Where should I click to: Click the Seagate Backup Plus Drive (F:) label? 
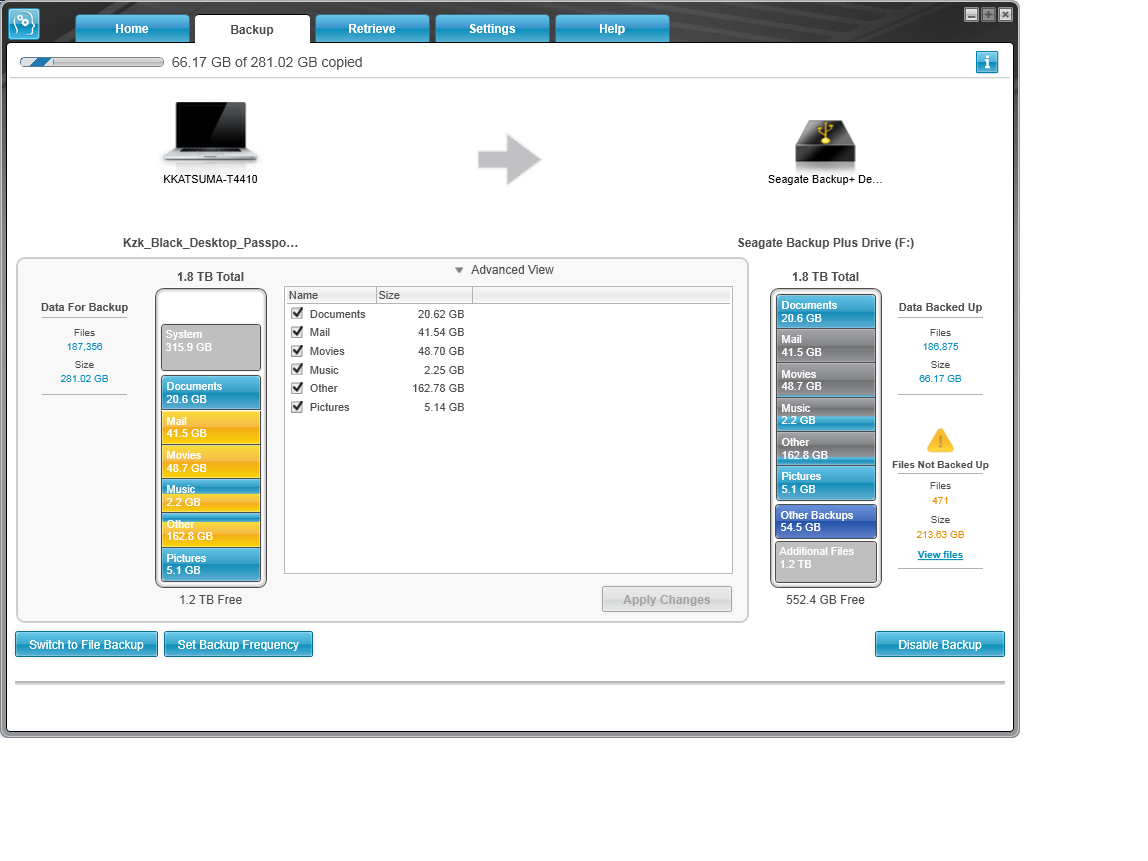tap(825, 242)
